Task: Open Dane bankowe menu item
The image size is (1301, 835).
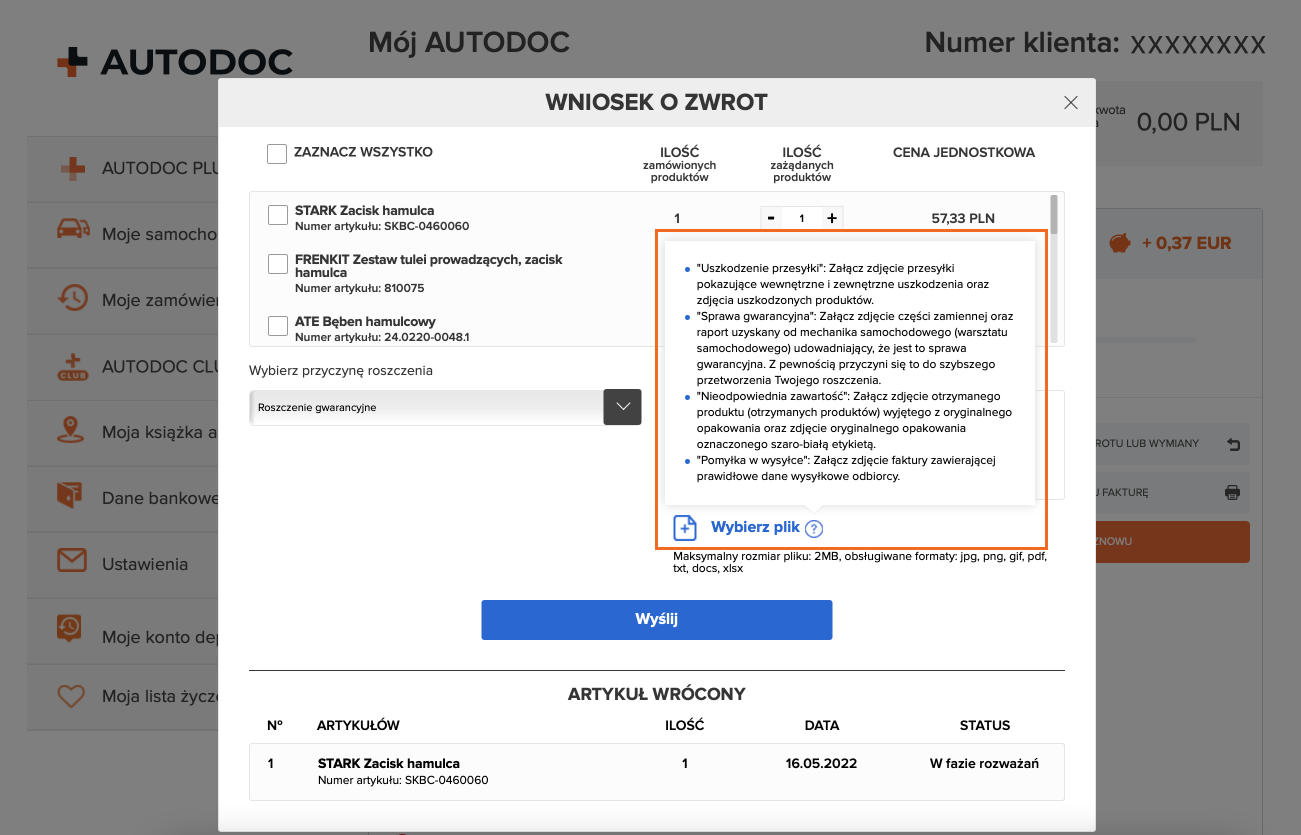Action: coord(123,498)
